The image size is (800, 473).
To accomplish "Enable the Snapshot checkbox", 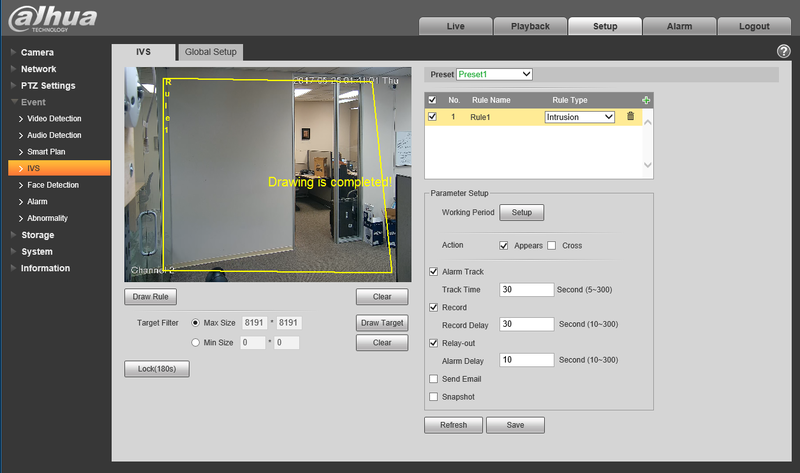I will click(x=433, y=397).
